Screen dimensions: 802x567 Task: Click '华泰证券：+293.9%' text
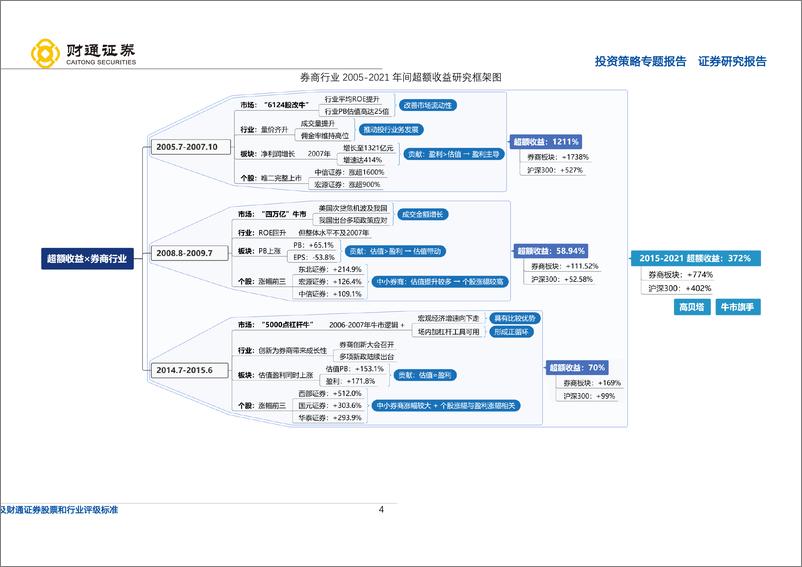330,418
